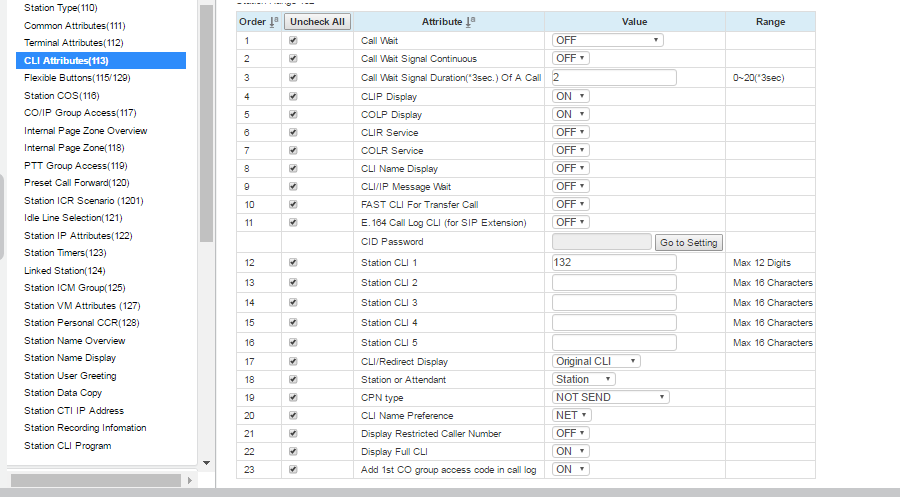Toggle checkbox for Station CLI 1 row

293,263
